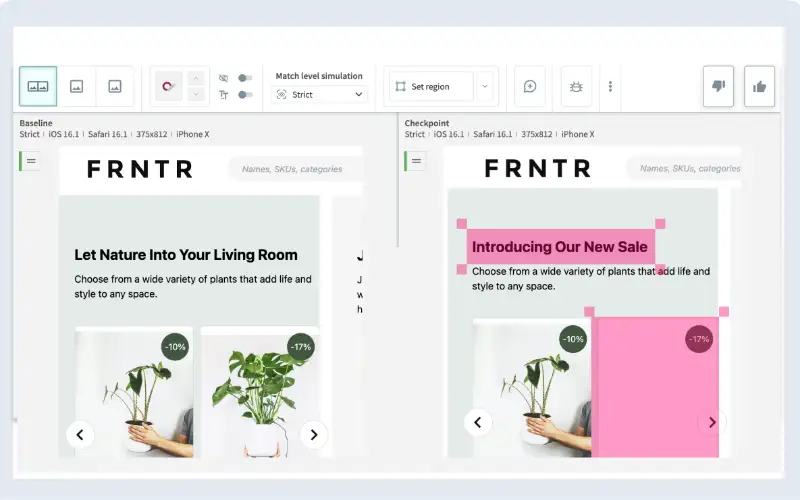Viewport: 800px width, 500px height.
Task: Click checkpoint -10% discount badge
Action: point(573,339)
